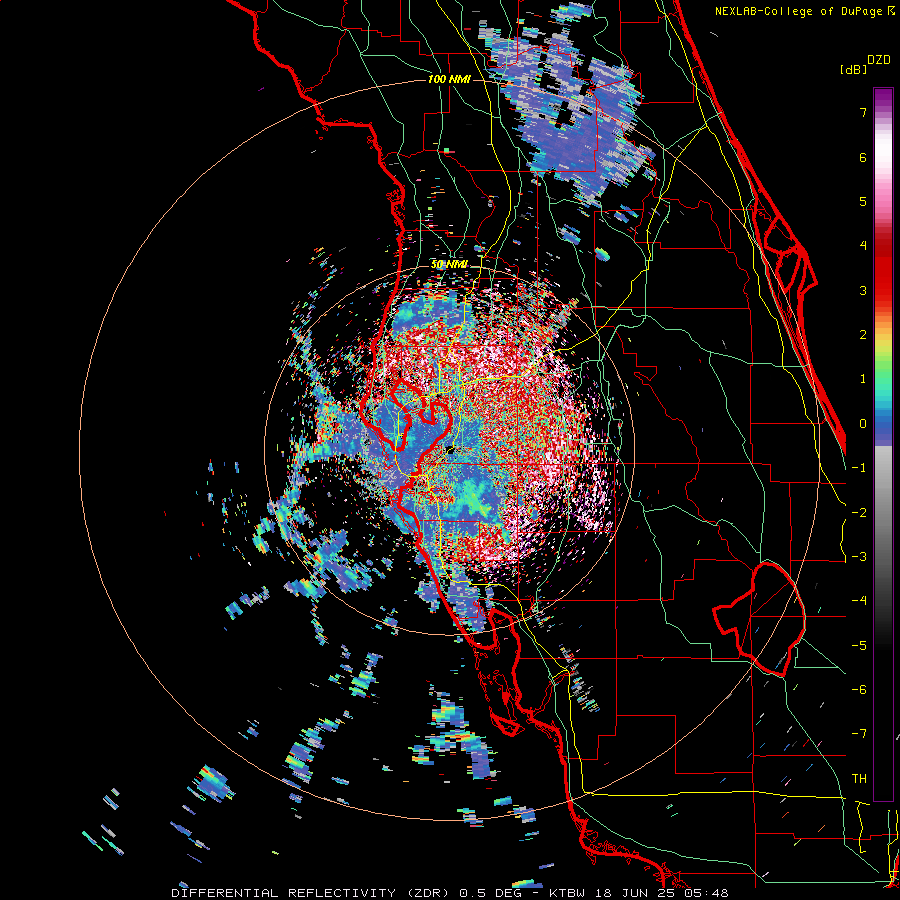Click the scale value 4

click(x=863, y=246)
